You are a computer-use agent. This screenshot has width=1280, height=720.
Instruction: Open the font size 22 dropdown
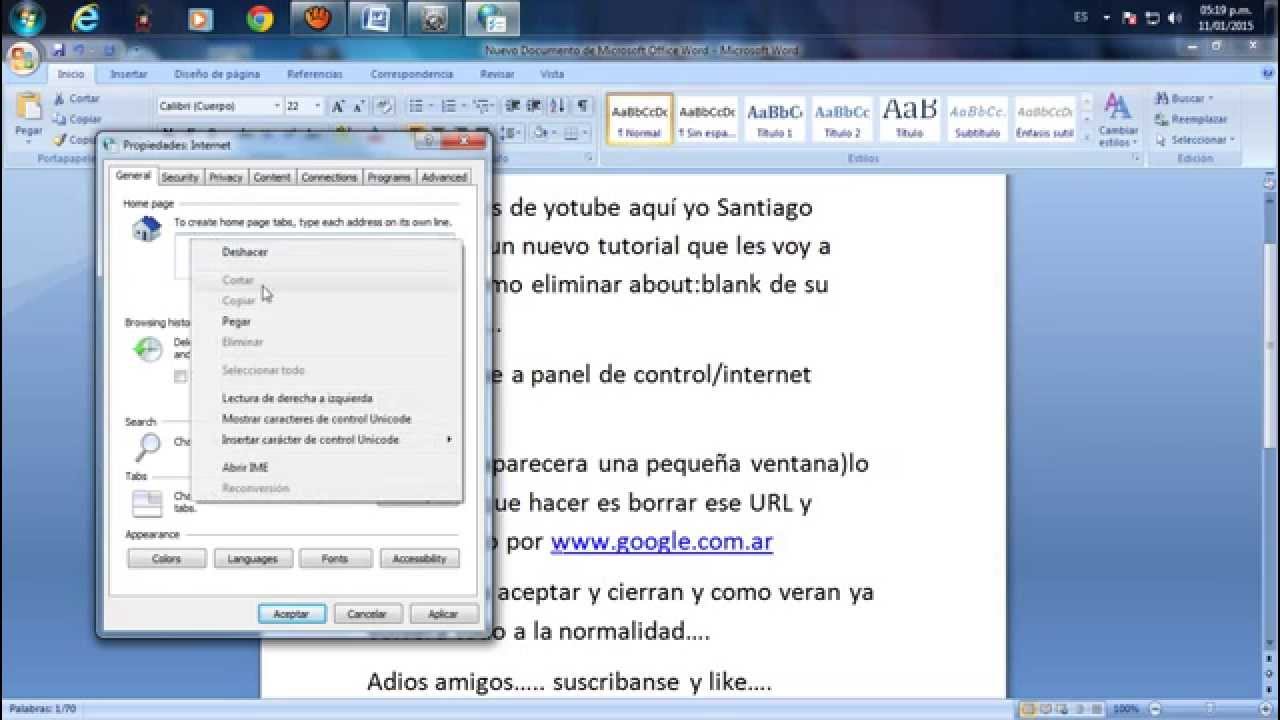coord(318,106)
